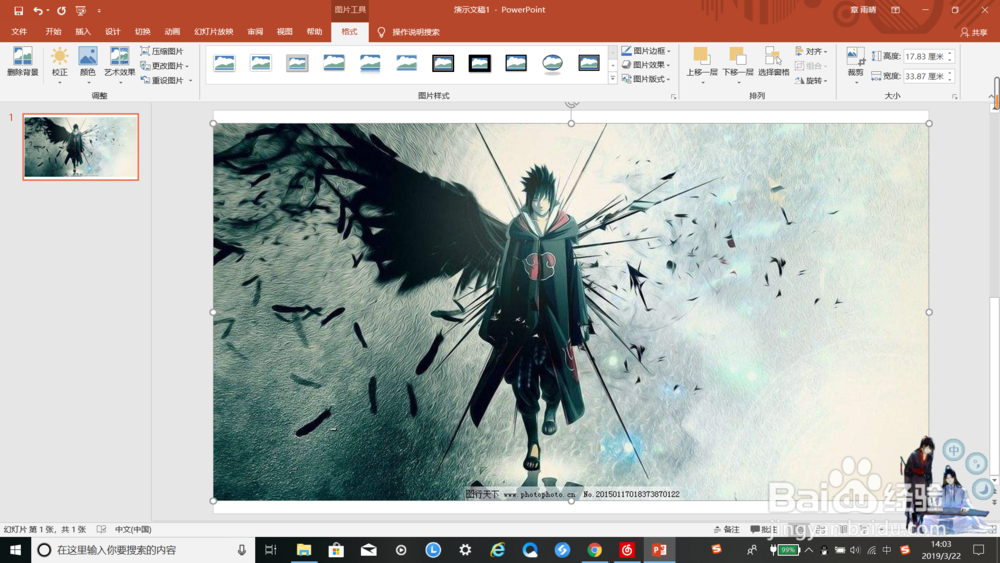Open picture styles format dialog launcher
The image size is (1000, 563).
pos(673,96)
